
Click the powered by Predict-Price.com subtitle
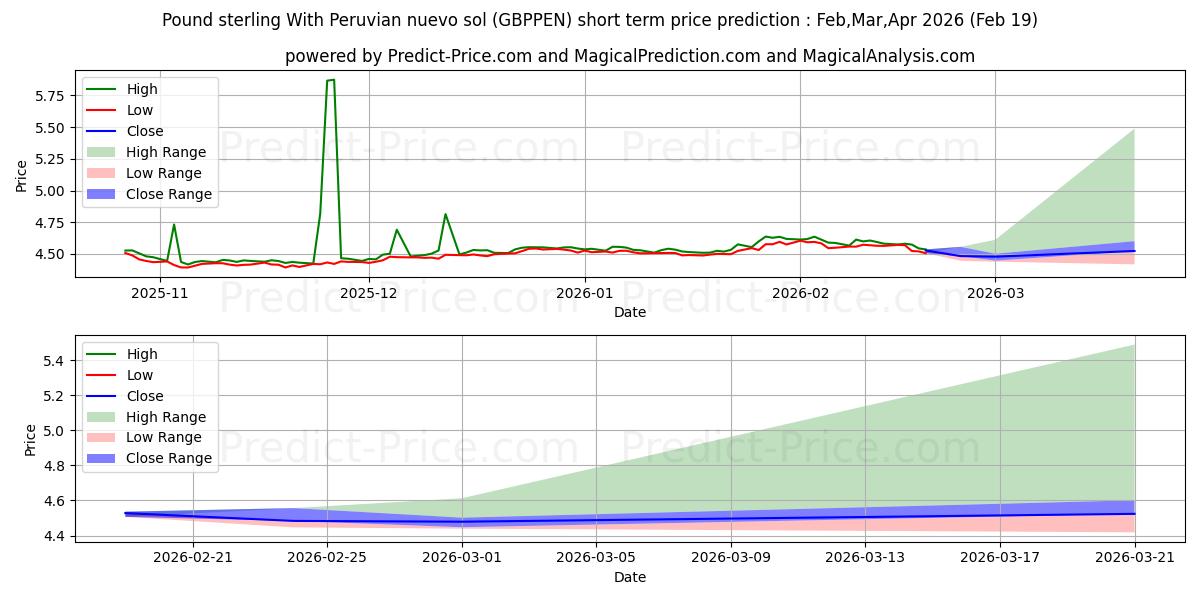coord(630,56)
